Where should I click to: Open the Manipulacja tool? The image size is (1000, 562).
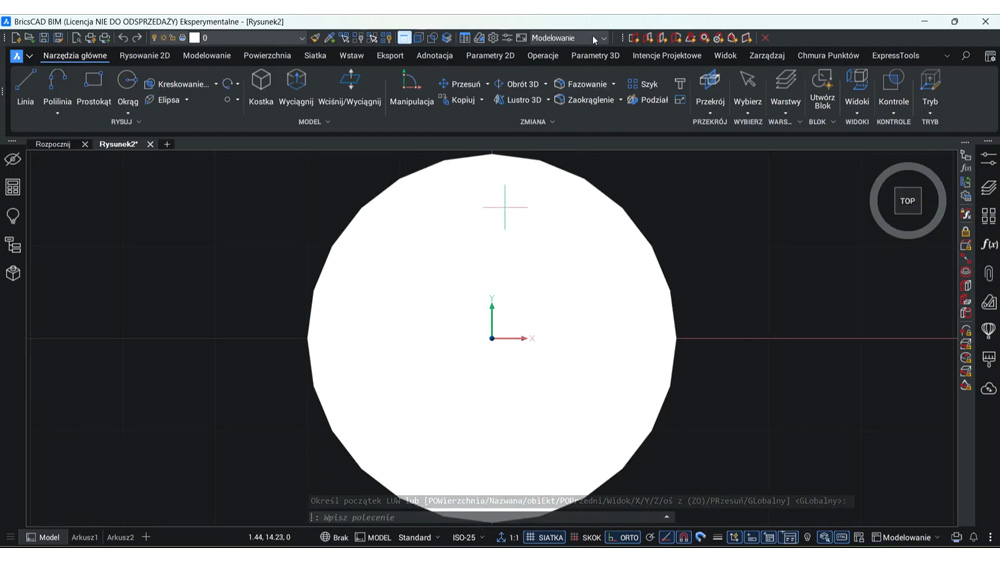tap(411, 88)
